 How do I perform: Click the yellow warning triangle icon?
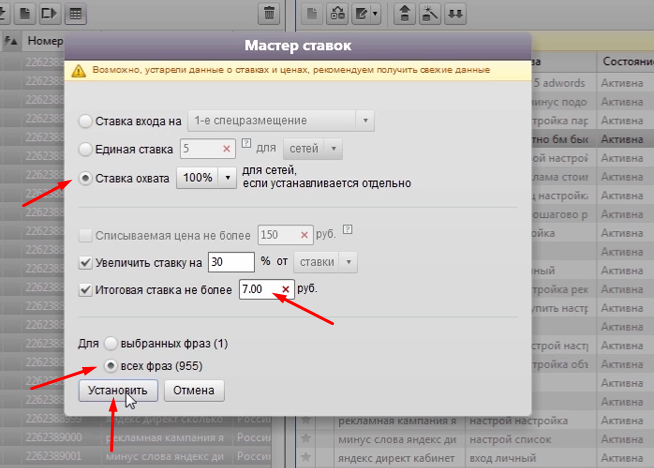coord(78,71)
